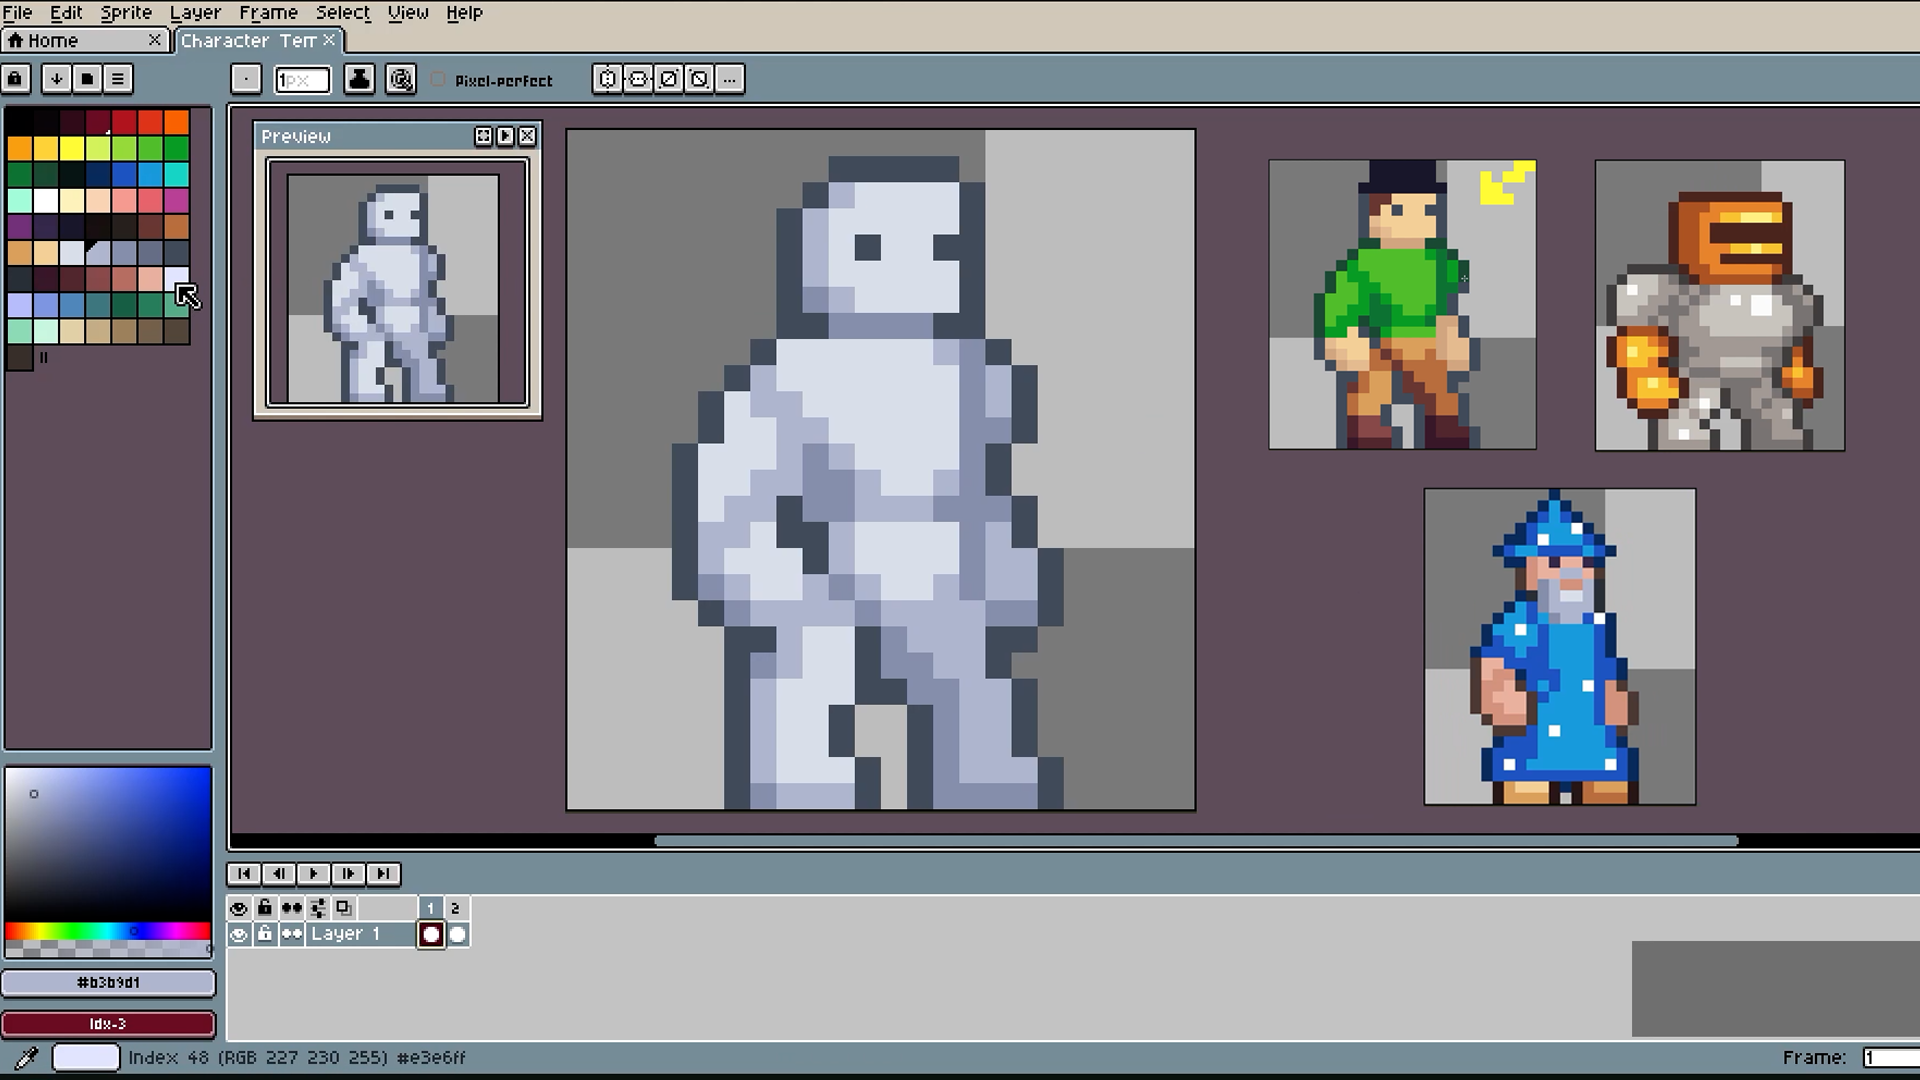Screen dimensions: 1920x1080
Task: Pick the white palette swatch
Action: (46, 201)
